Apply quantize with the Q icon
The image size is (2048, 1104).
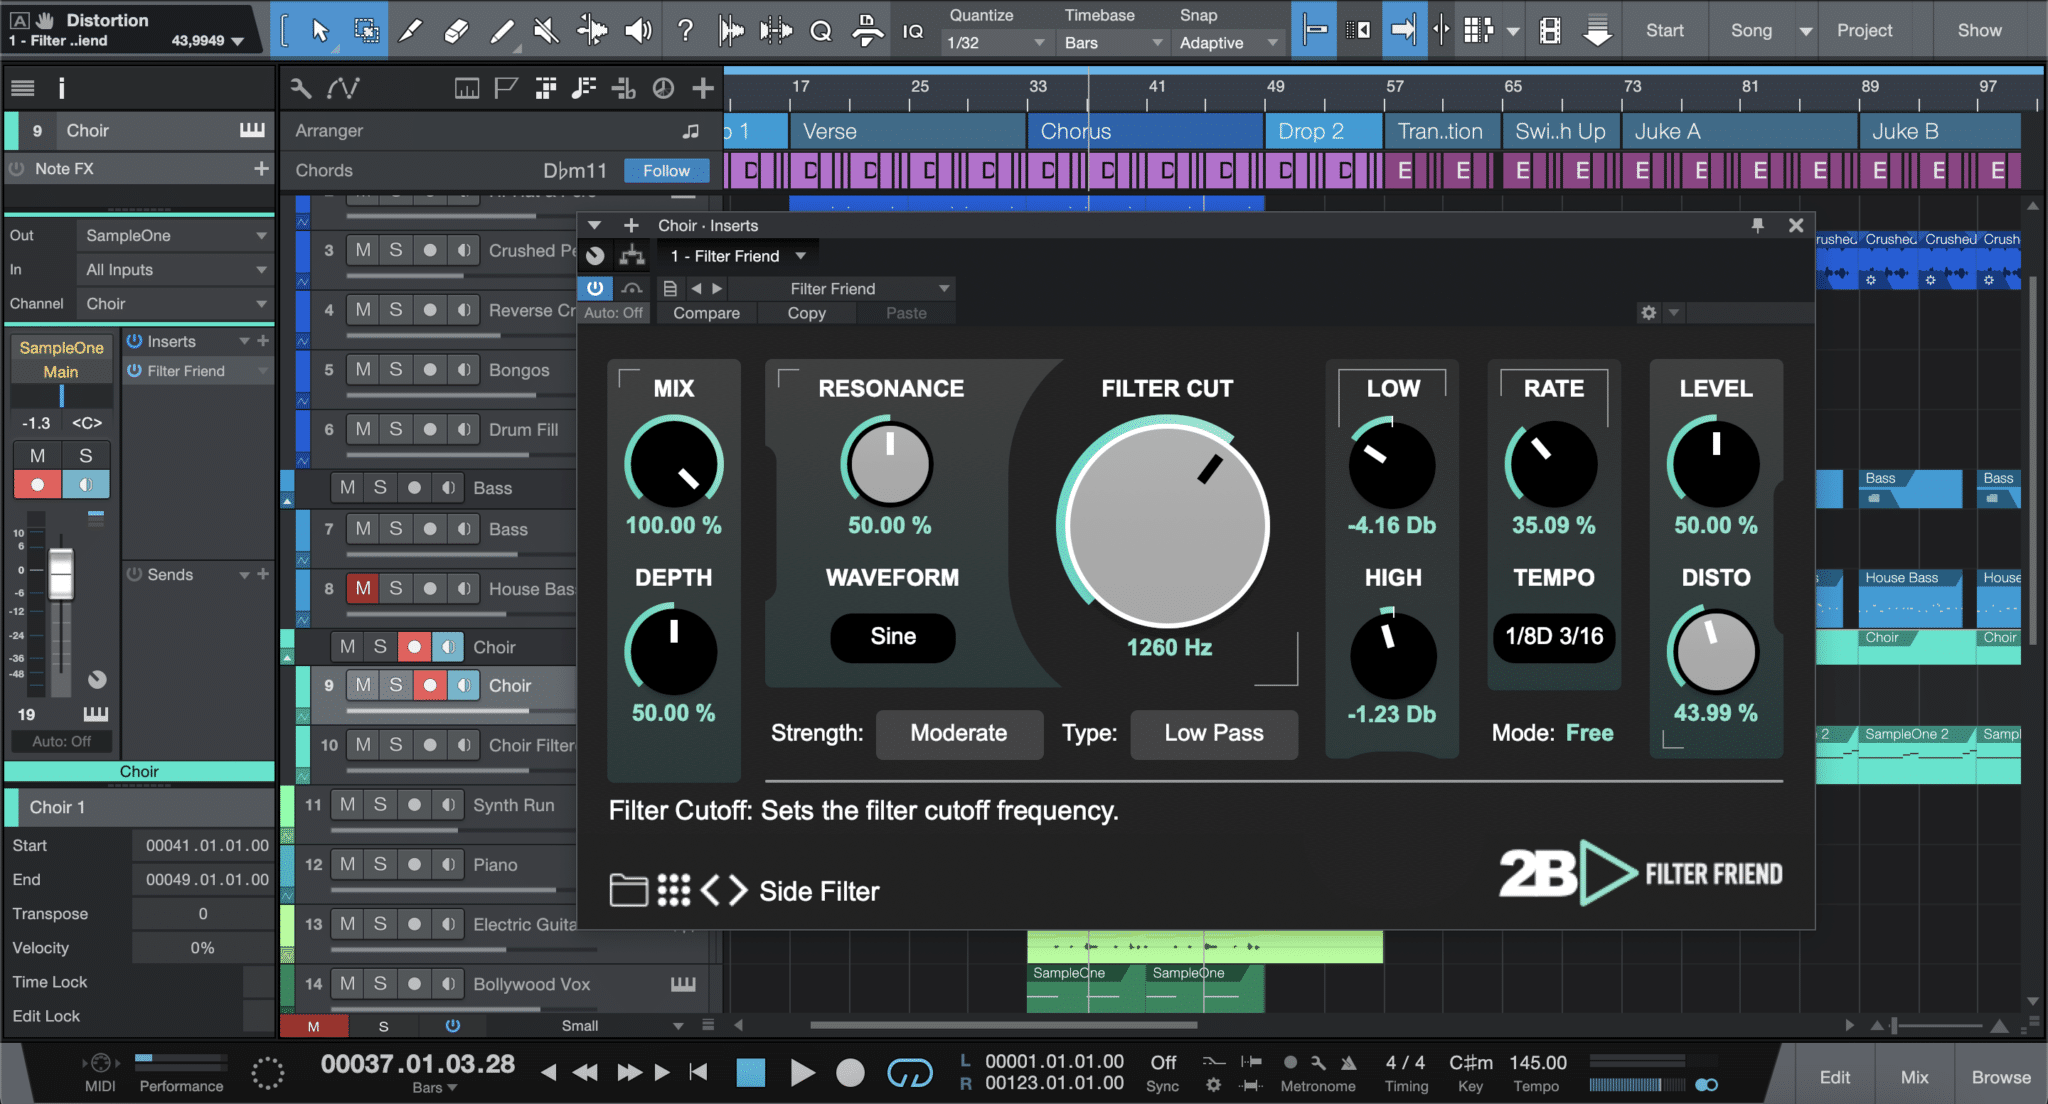(x=820, y=30)
